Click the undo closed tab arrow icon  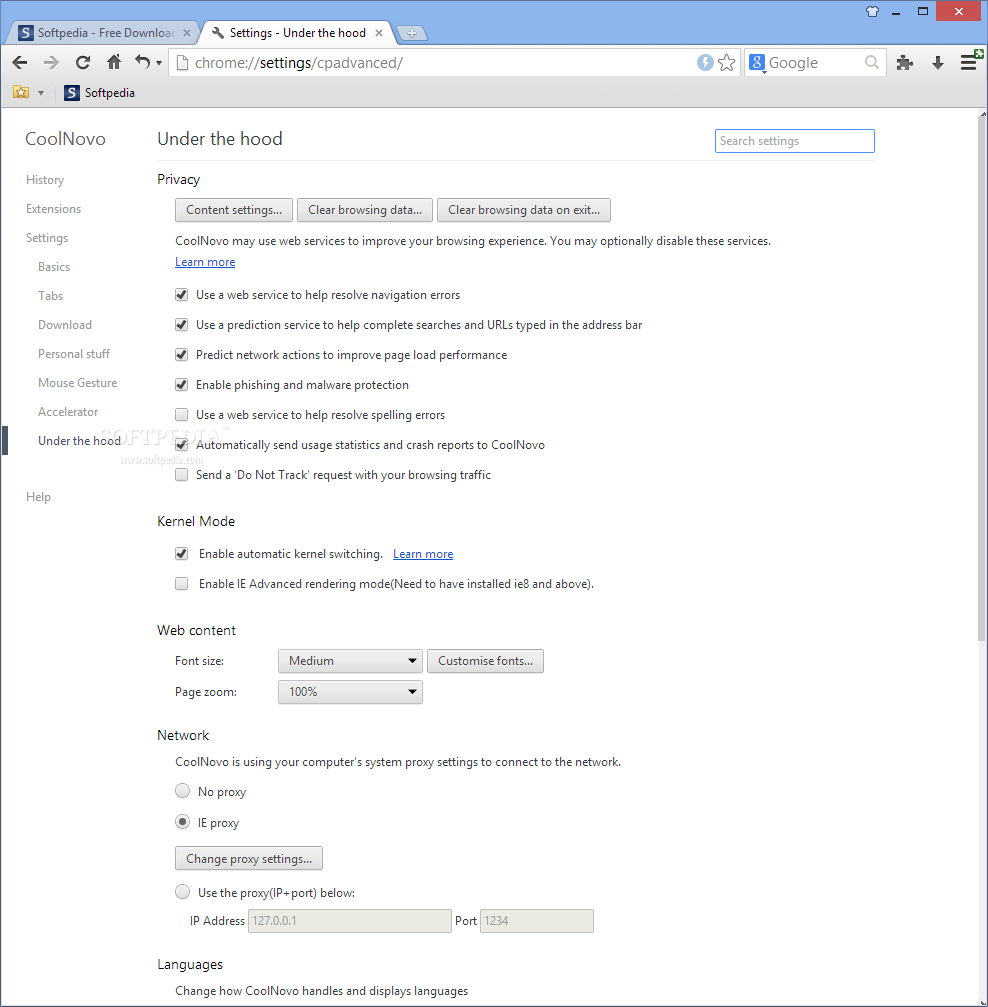tap(142, 62)
